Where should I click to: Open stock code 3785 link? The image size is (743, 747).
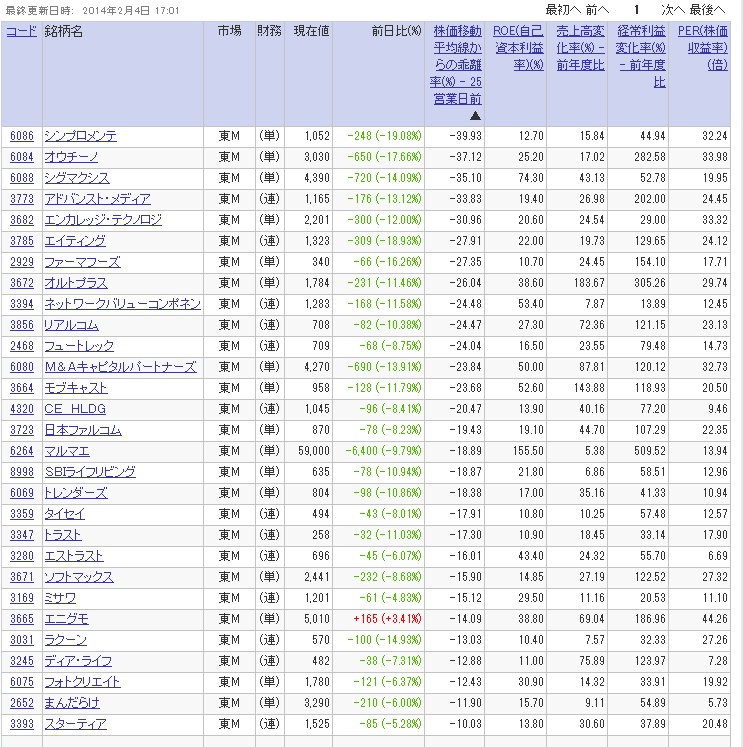pyautogui.click(x=22, y=241)
